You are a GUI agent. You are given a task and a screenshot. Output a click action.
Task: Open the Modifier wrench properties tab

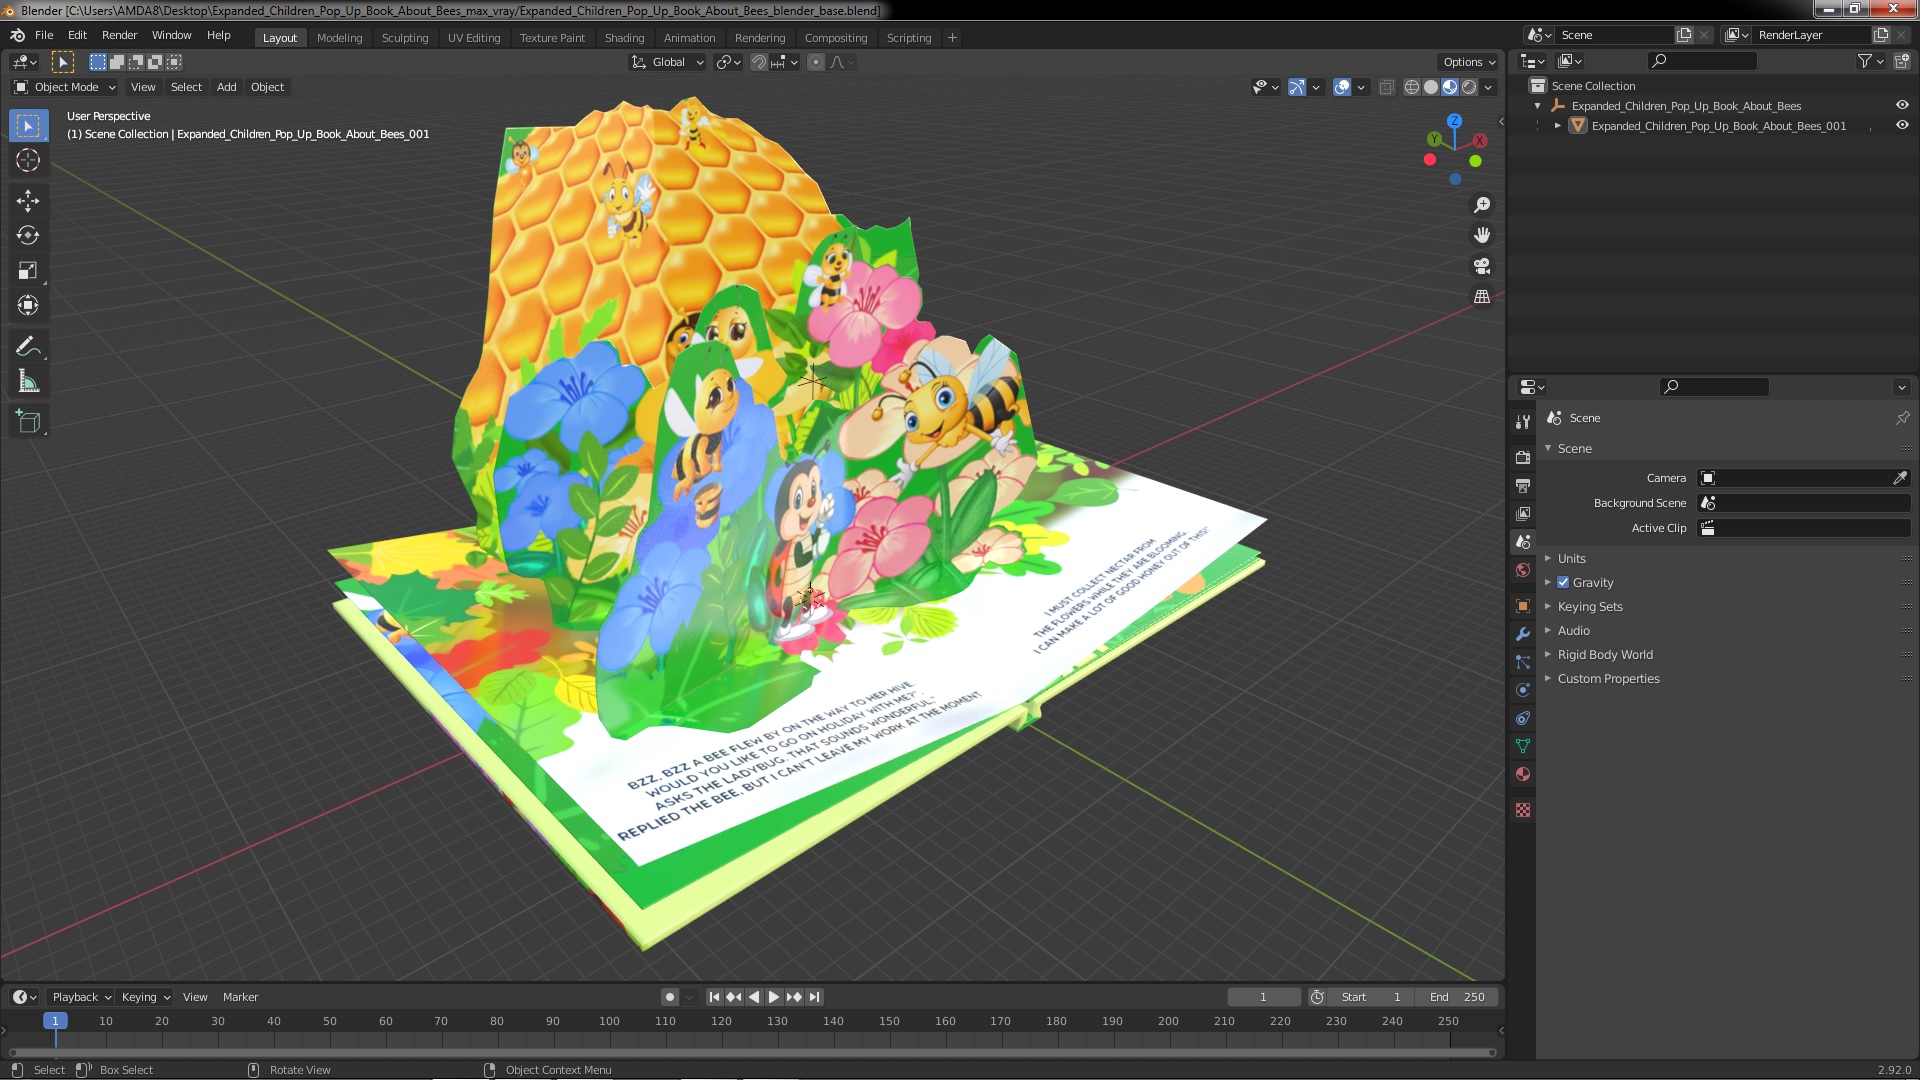[x=1523, y=634]
